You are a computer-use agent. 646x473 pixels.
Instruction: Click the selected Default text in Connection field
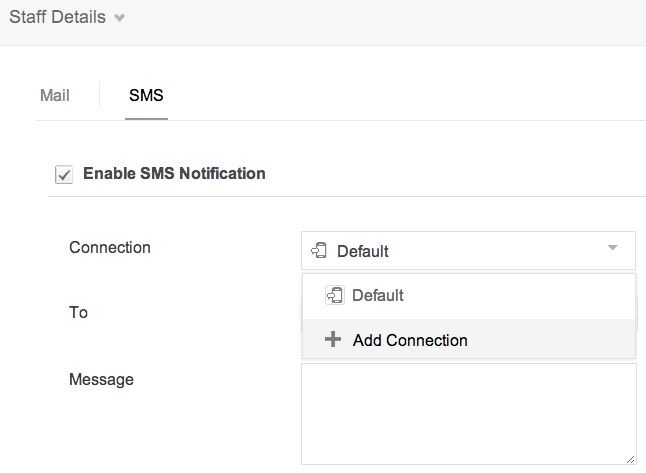point(362,251)
